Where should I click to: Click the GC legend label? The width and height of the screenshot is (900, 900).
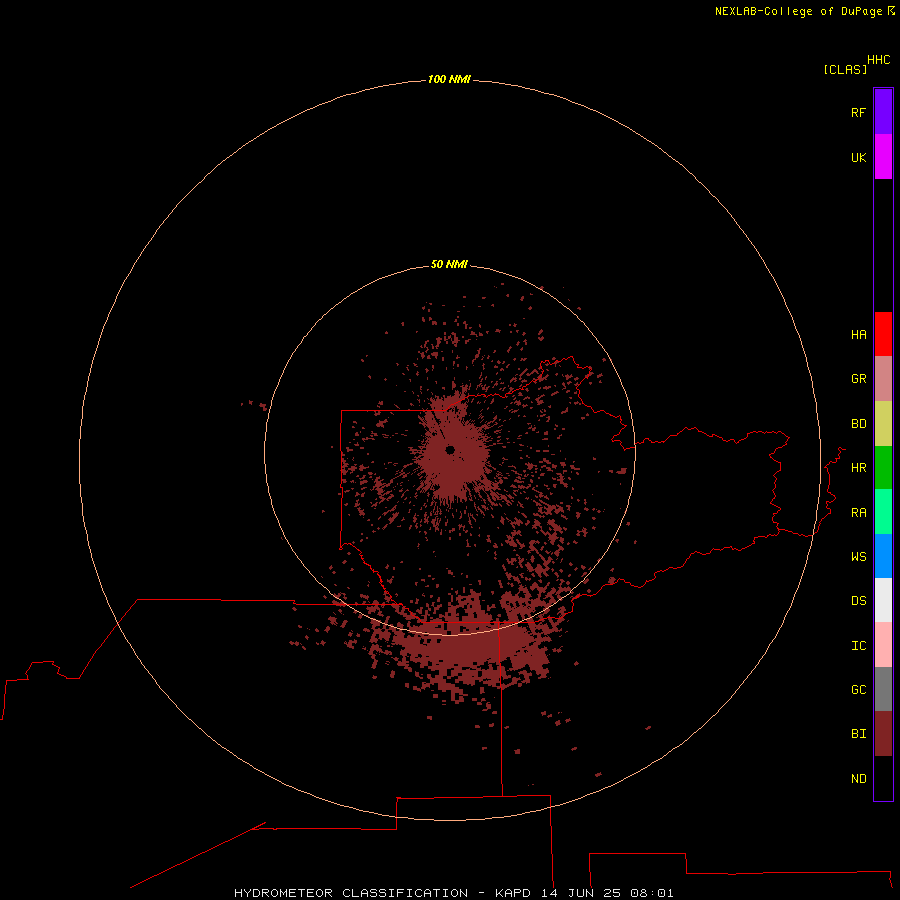click(x=859, y=689)
